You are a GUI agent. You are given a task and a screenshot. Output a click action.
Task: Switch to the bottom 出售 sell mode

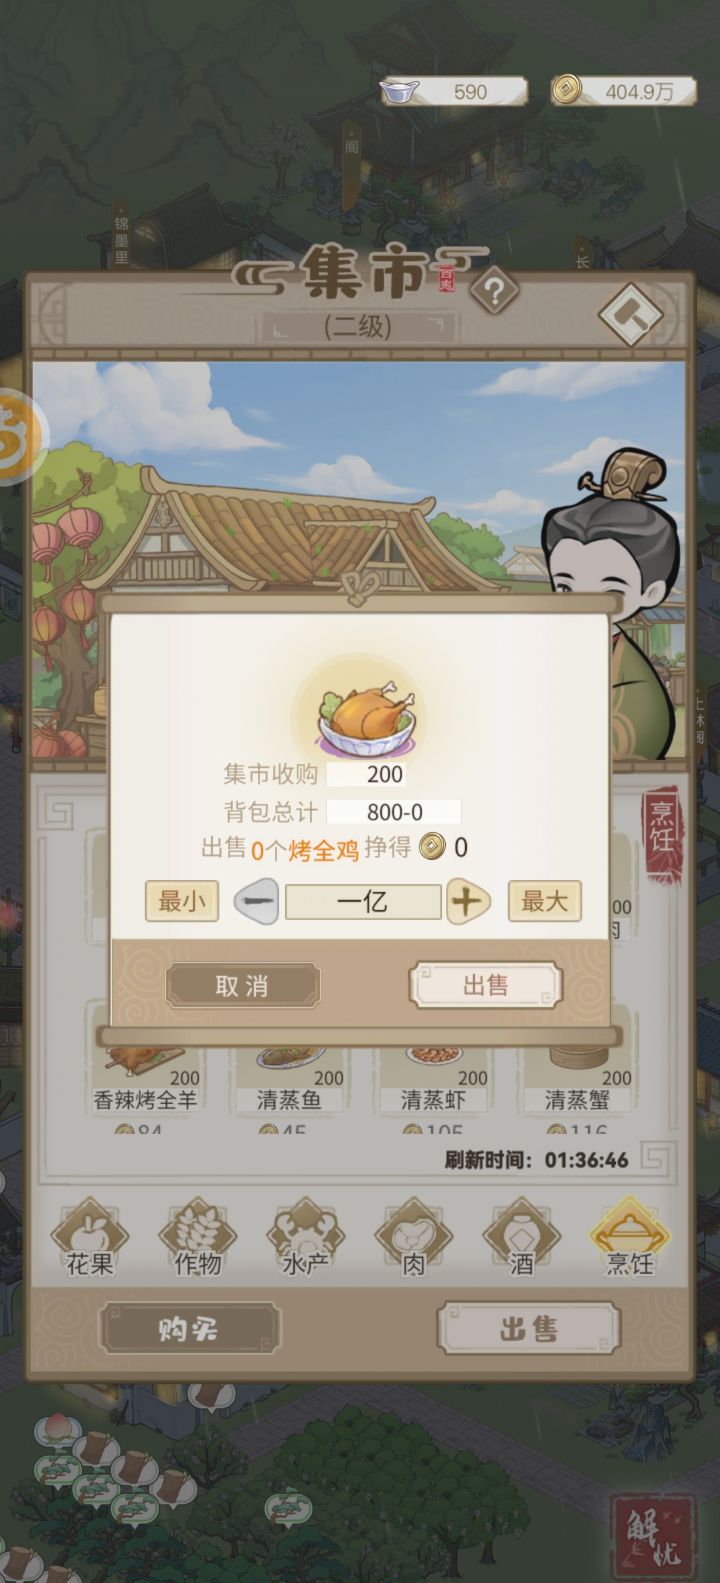[x=528, y=1330]
